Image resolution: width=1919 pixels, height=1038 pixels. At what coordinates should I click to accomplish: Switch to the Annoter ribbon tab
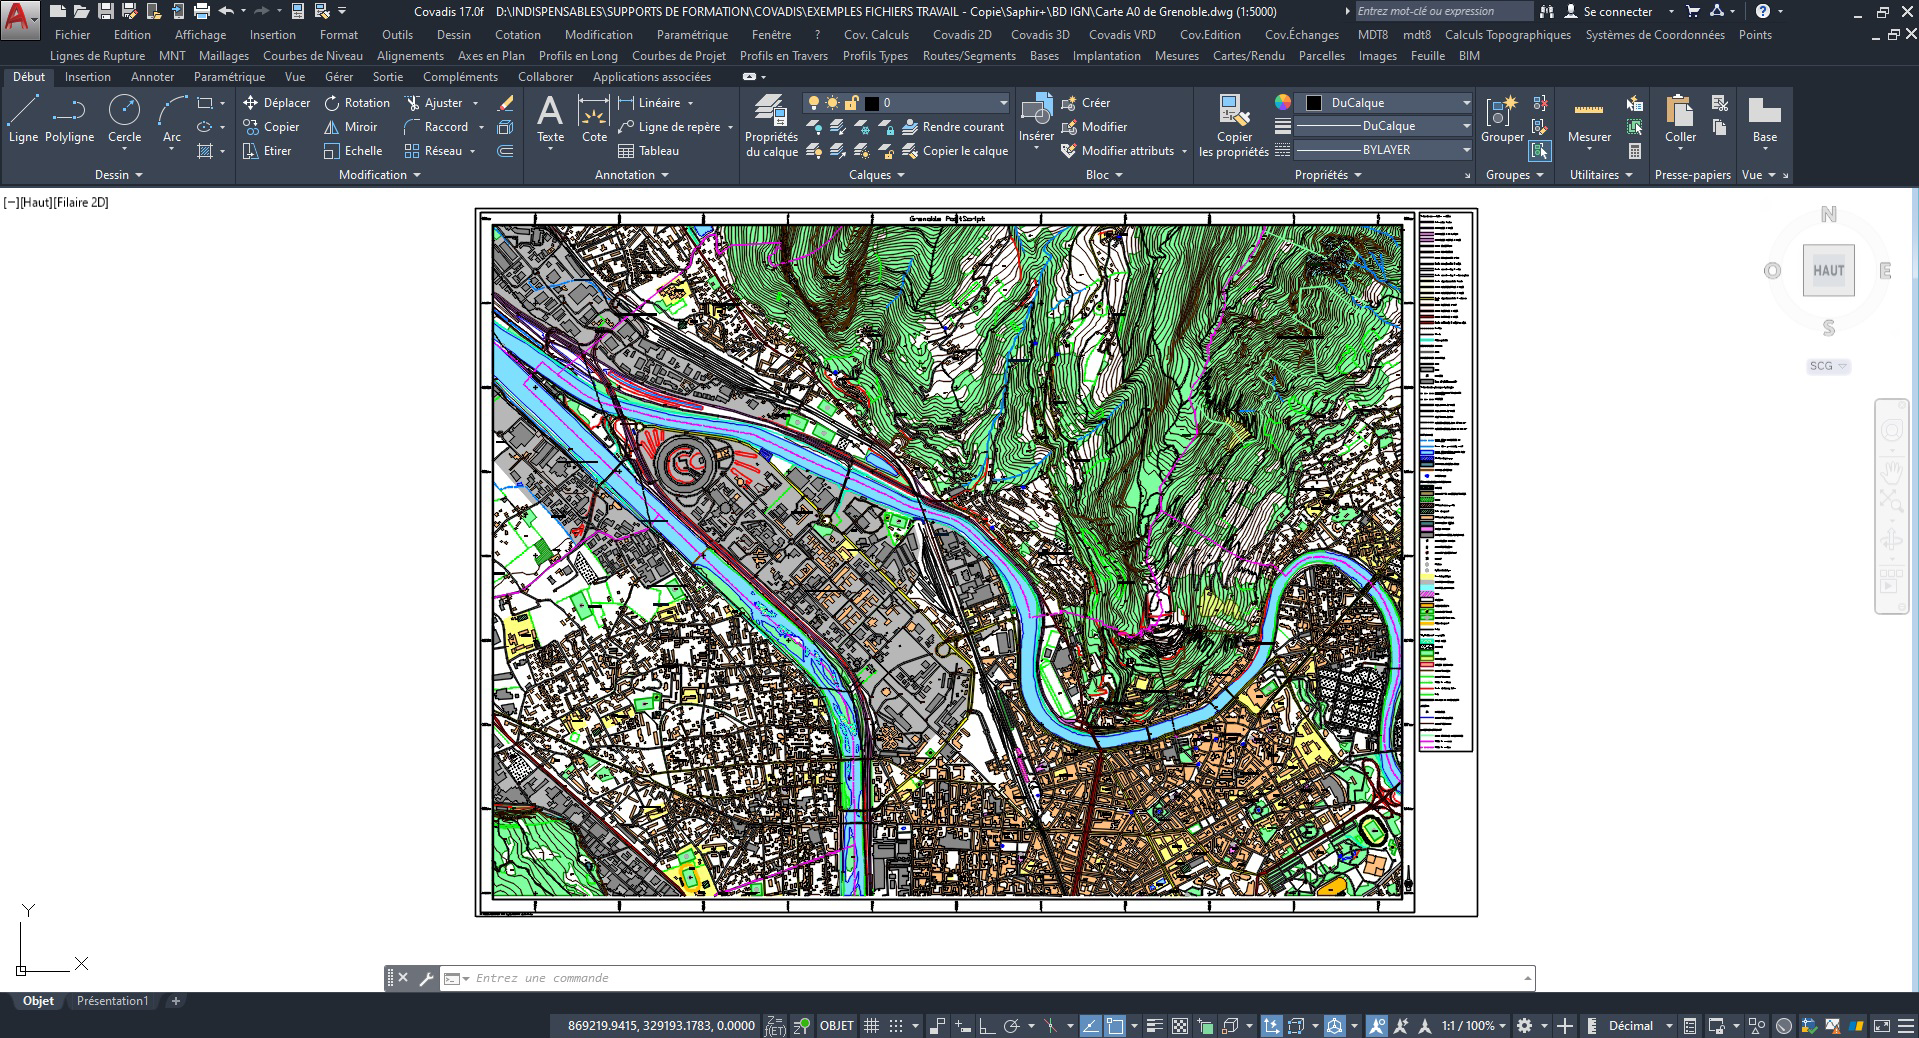(x=152, y=77)
